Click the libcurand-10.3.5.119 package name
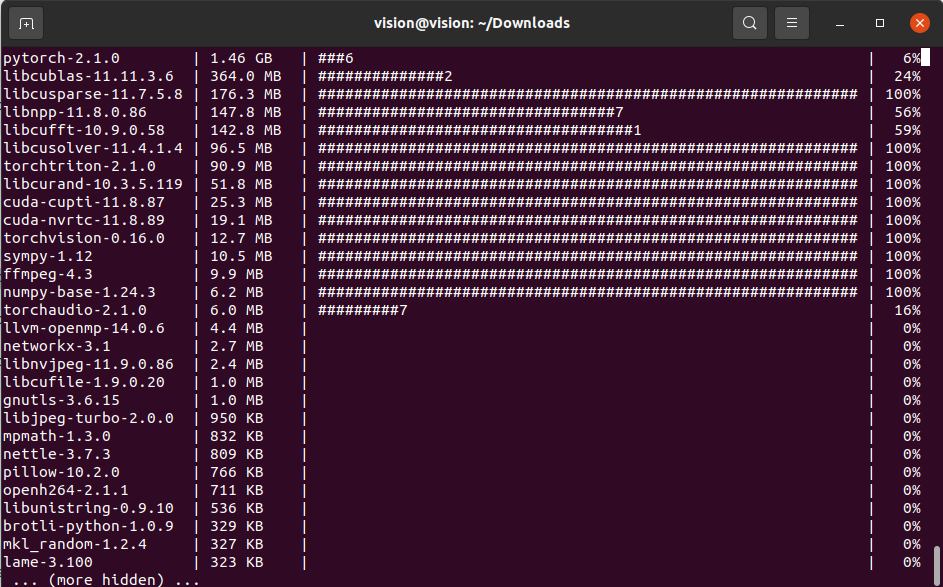This screenshot has height=587, width=943. (x=93, y=185)
